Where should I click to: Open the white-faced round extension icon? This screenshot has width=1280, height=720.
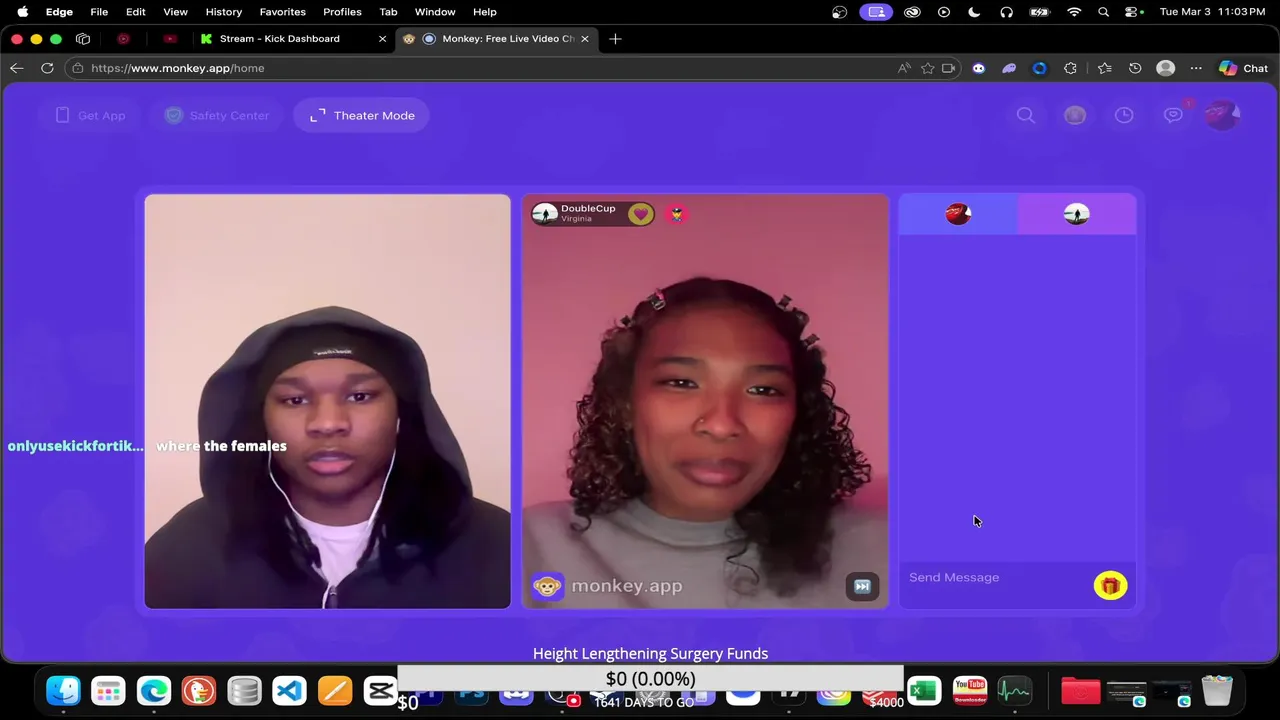coord(979,68)
